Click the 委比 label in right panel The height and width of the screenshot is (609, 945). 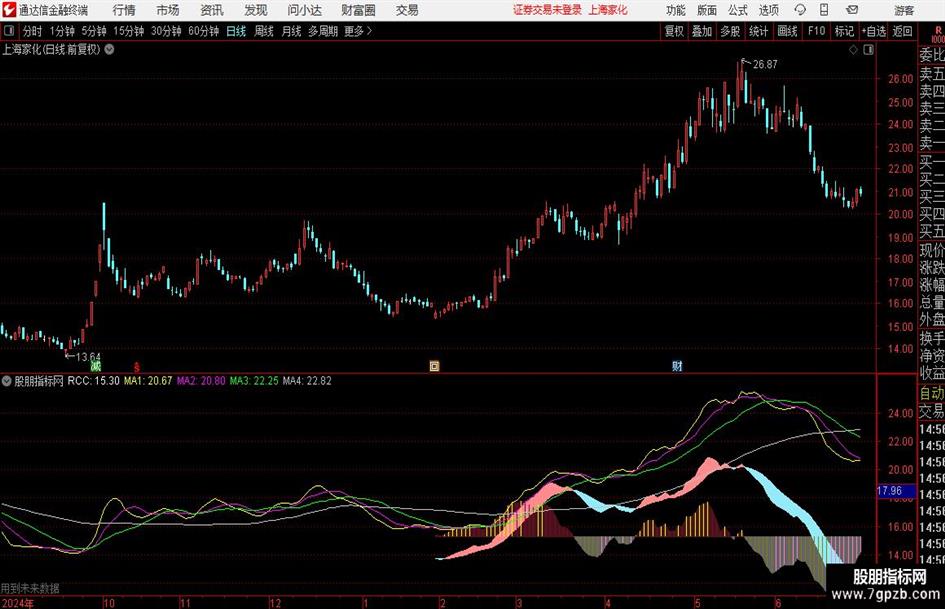tap(932, 55)
